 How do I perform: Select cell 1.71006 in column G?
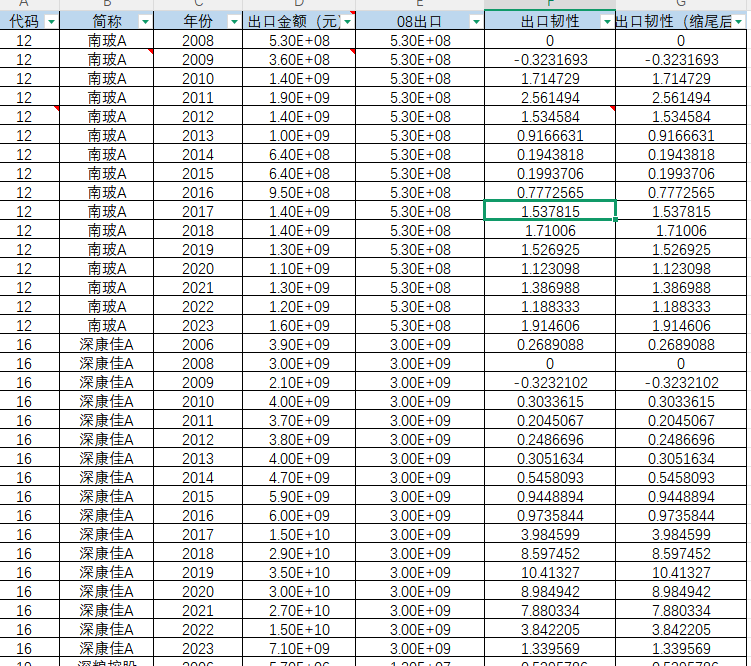[681, 230]
